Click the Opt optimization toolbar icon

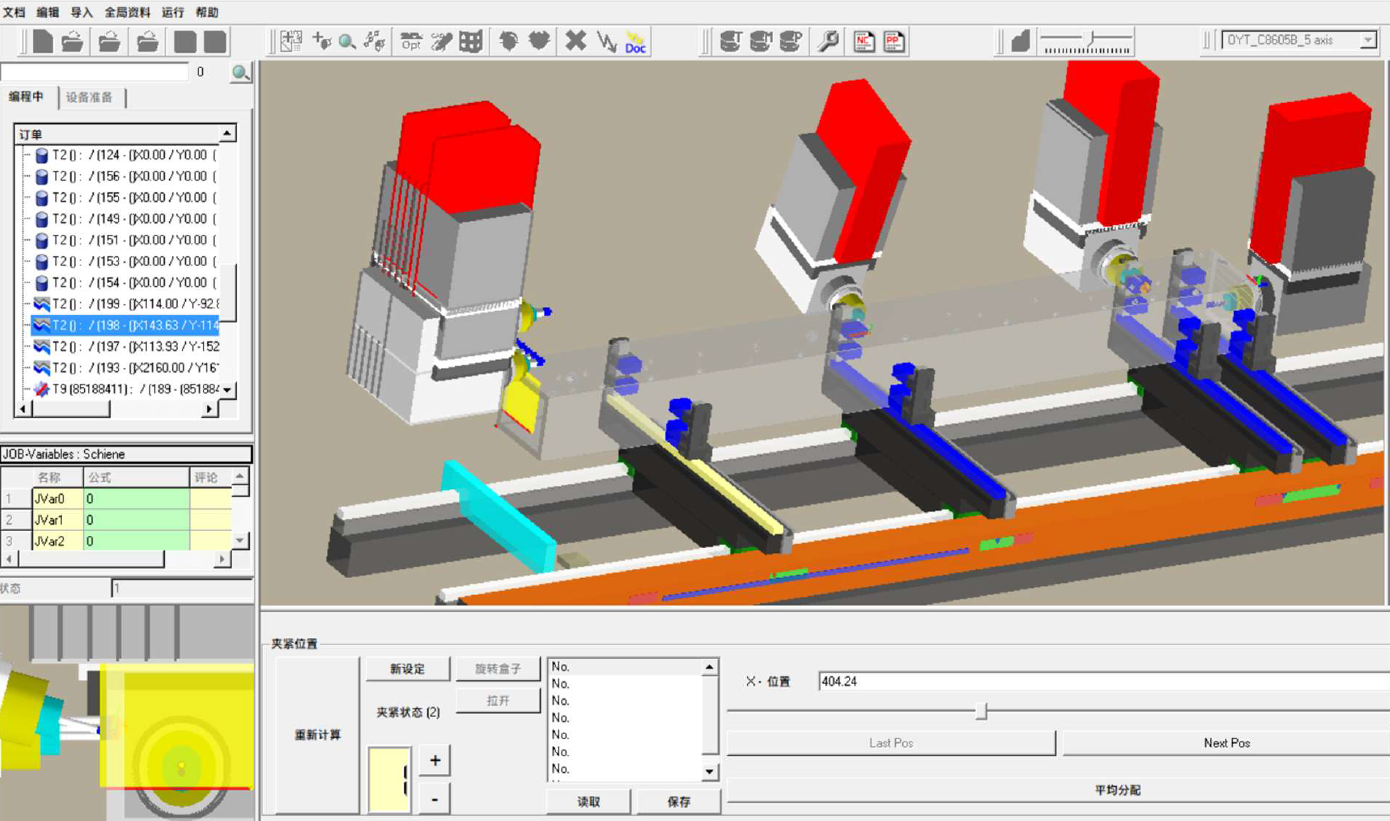pyautogui.click(x=411, y=41)
